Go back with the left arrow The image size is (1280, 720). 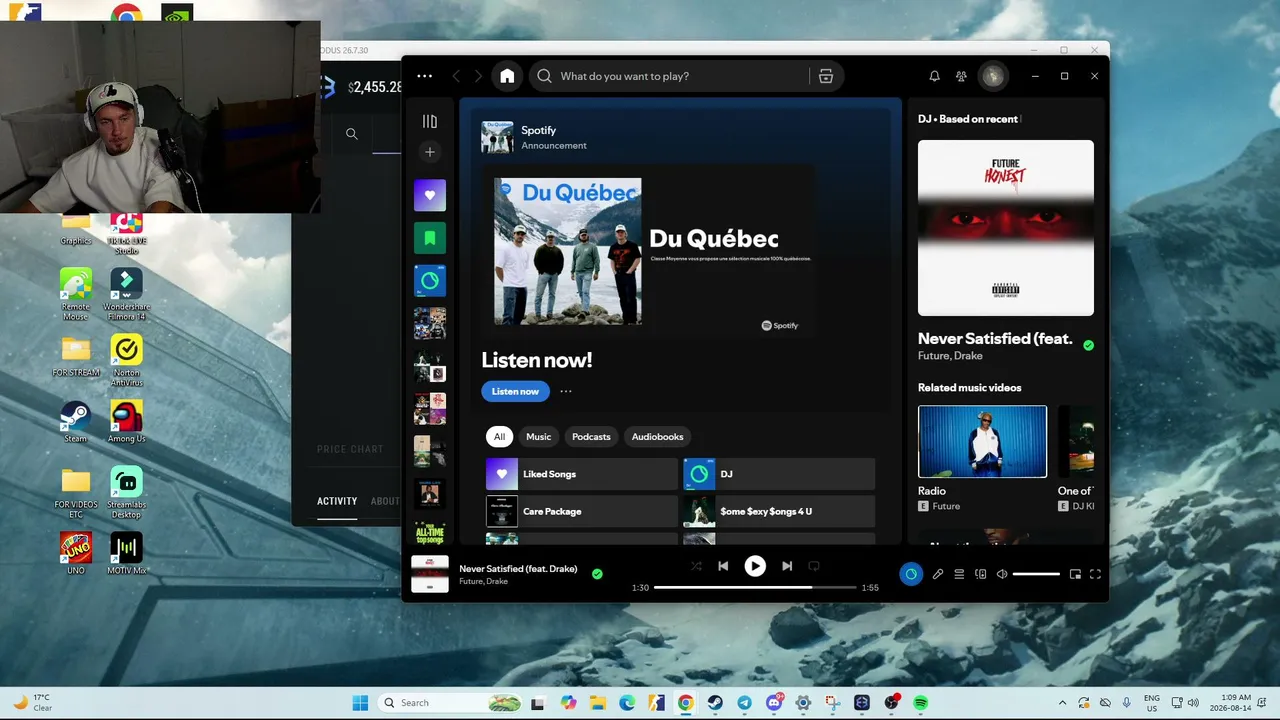[456, 76]
